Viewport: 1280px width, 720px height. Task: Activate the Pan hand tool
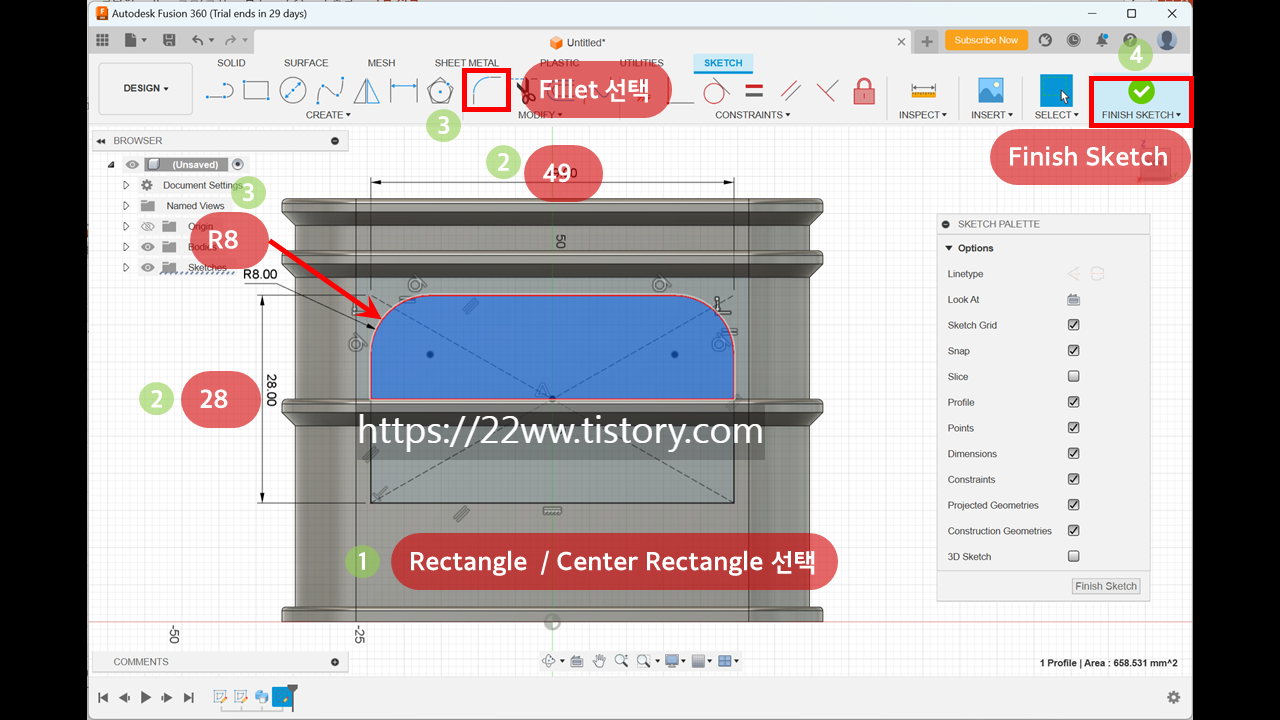click(599, 661)
